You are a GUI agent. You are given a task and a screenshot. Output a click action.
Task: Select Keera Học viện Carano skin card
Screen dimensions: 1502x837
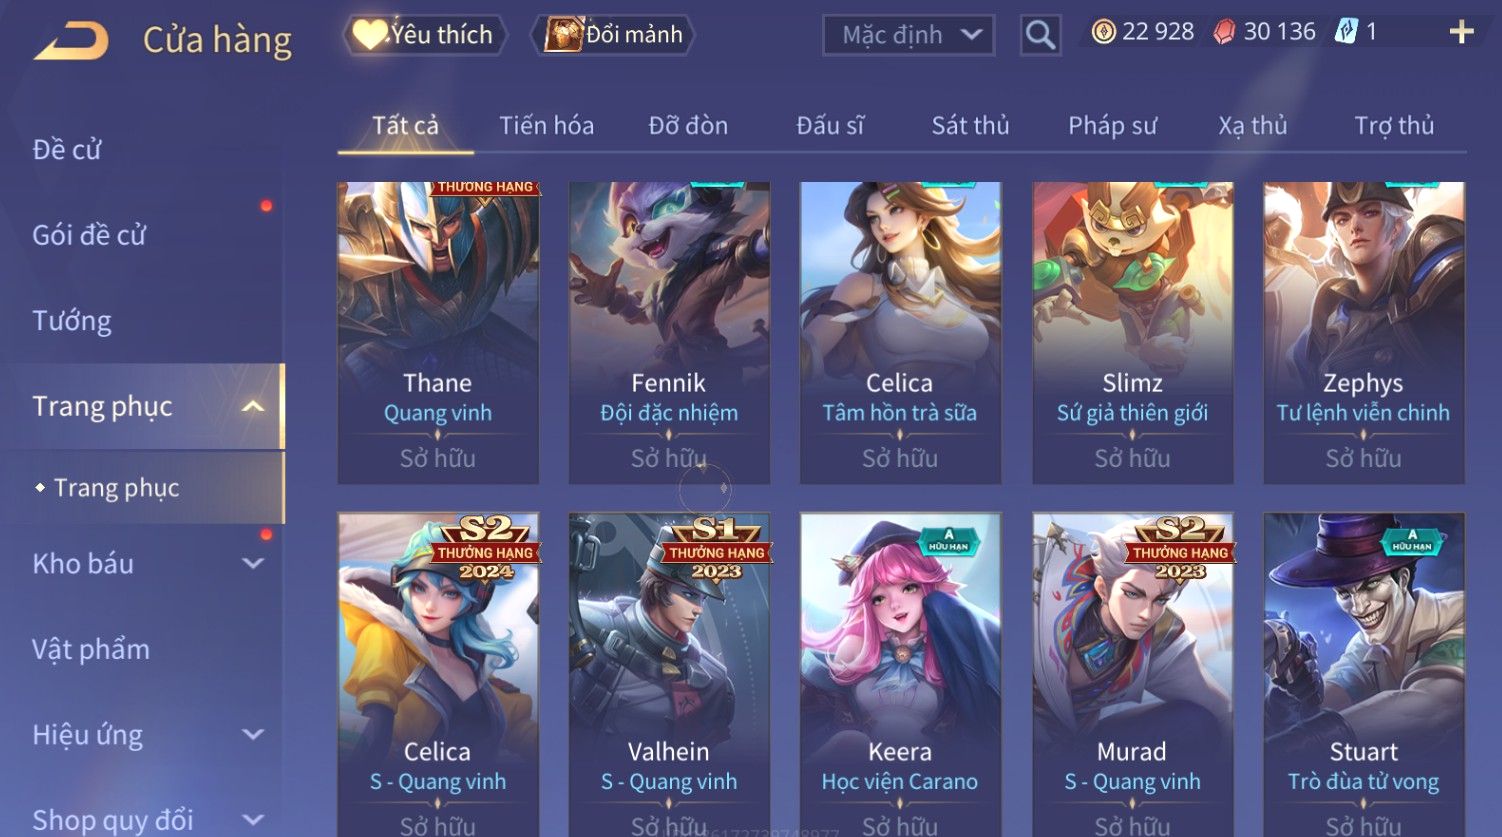click(900, 675)
